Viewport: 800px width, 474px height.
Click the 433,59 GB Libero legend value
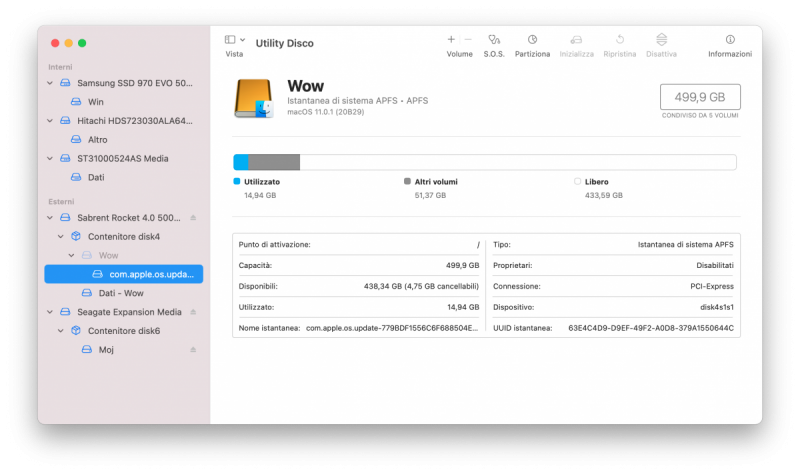(x=604, y=195)
